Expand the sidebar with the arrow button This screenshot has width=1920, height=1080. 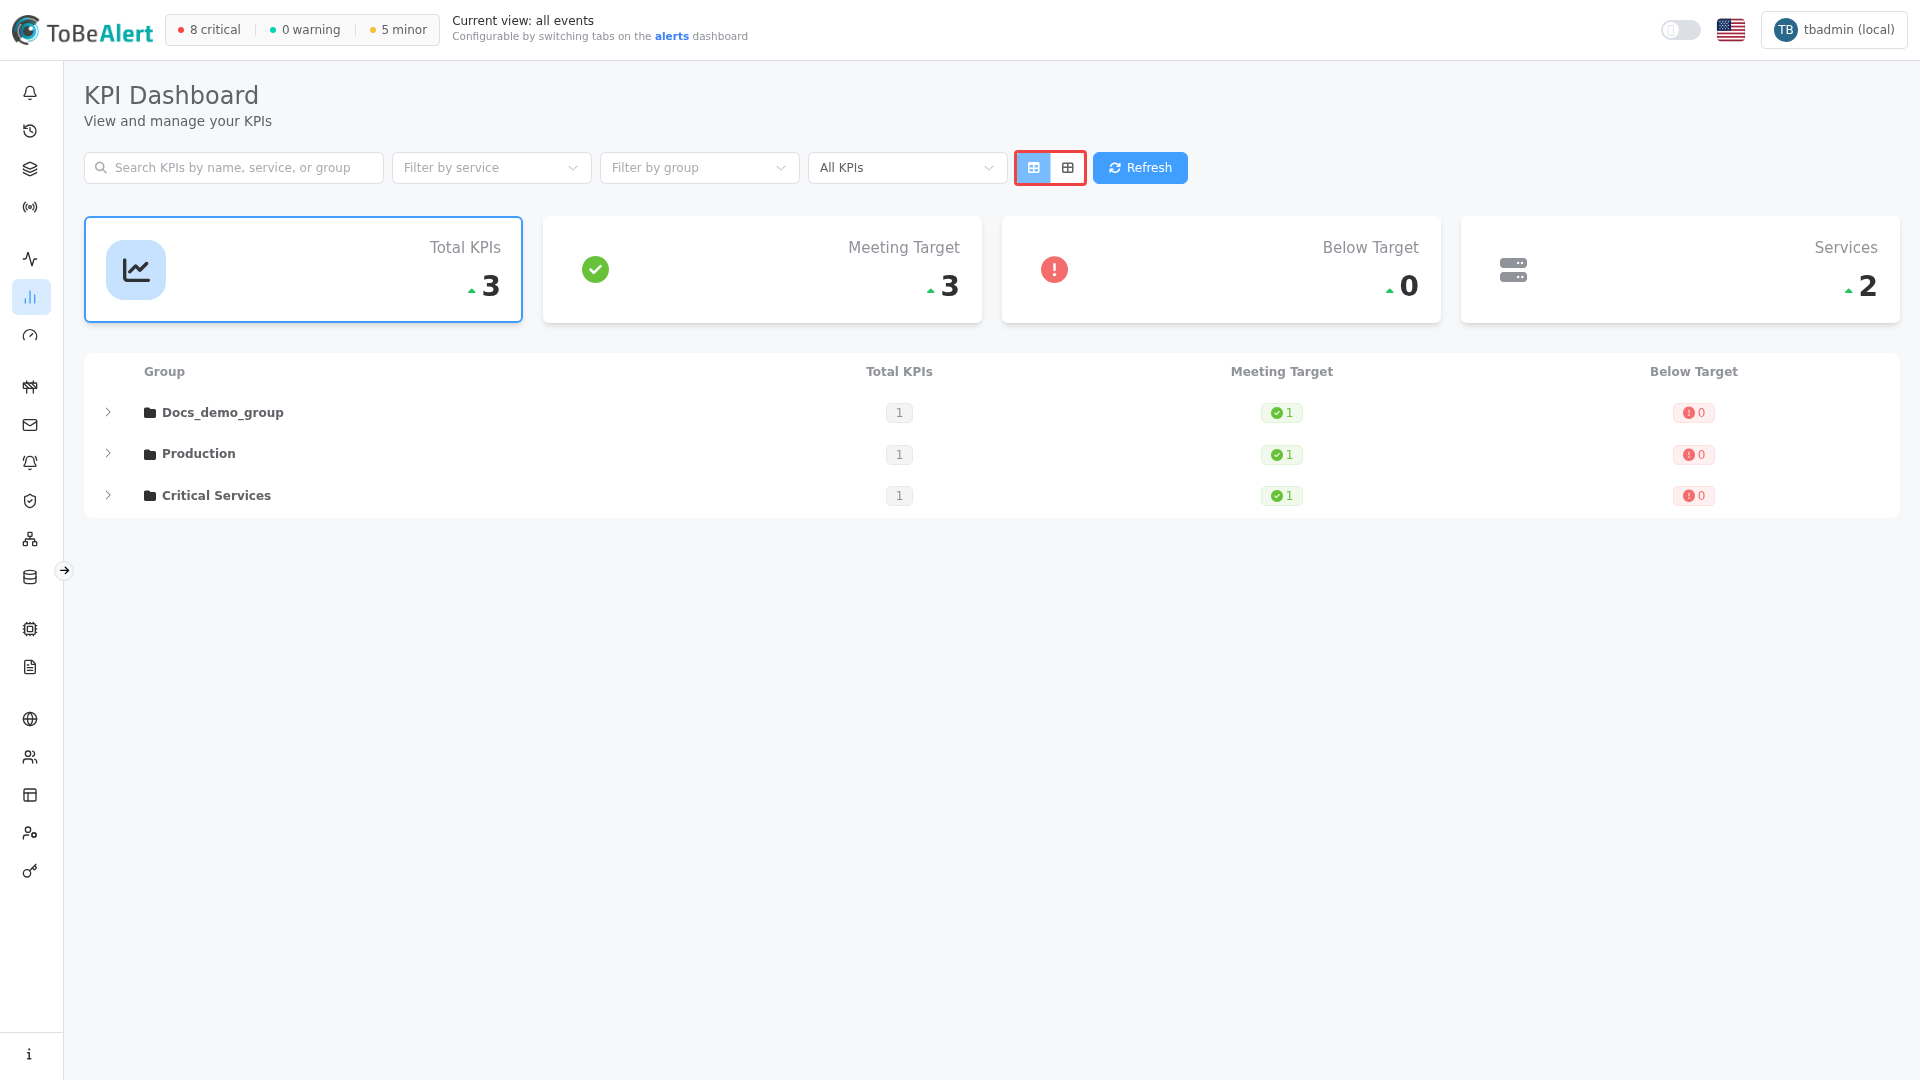(64, 571)
